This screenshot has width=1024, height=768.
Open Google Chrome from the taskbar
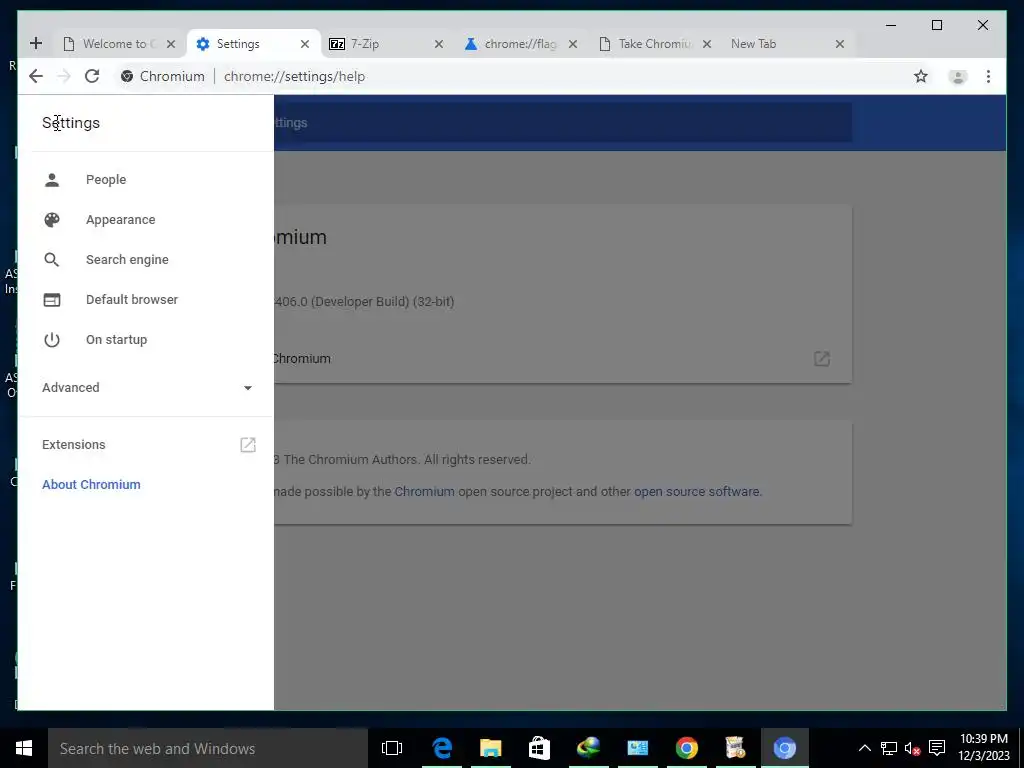pyautogui.click(x=686, y=748)
